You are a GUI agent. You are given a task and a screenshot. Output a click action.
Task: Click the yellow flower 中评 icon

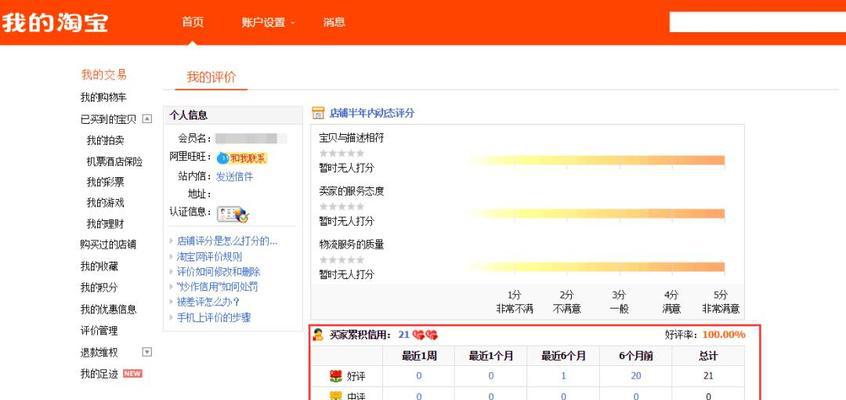(x=336, y=396)
